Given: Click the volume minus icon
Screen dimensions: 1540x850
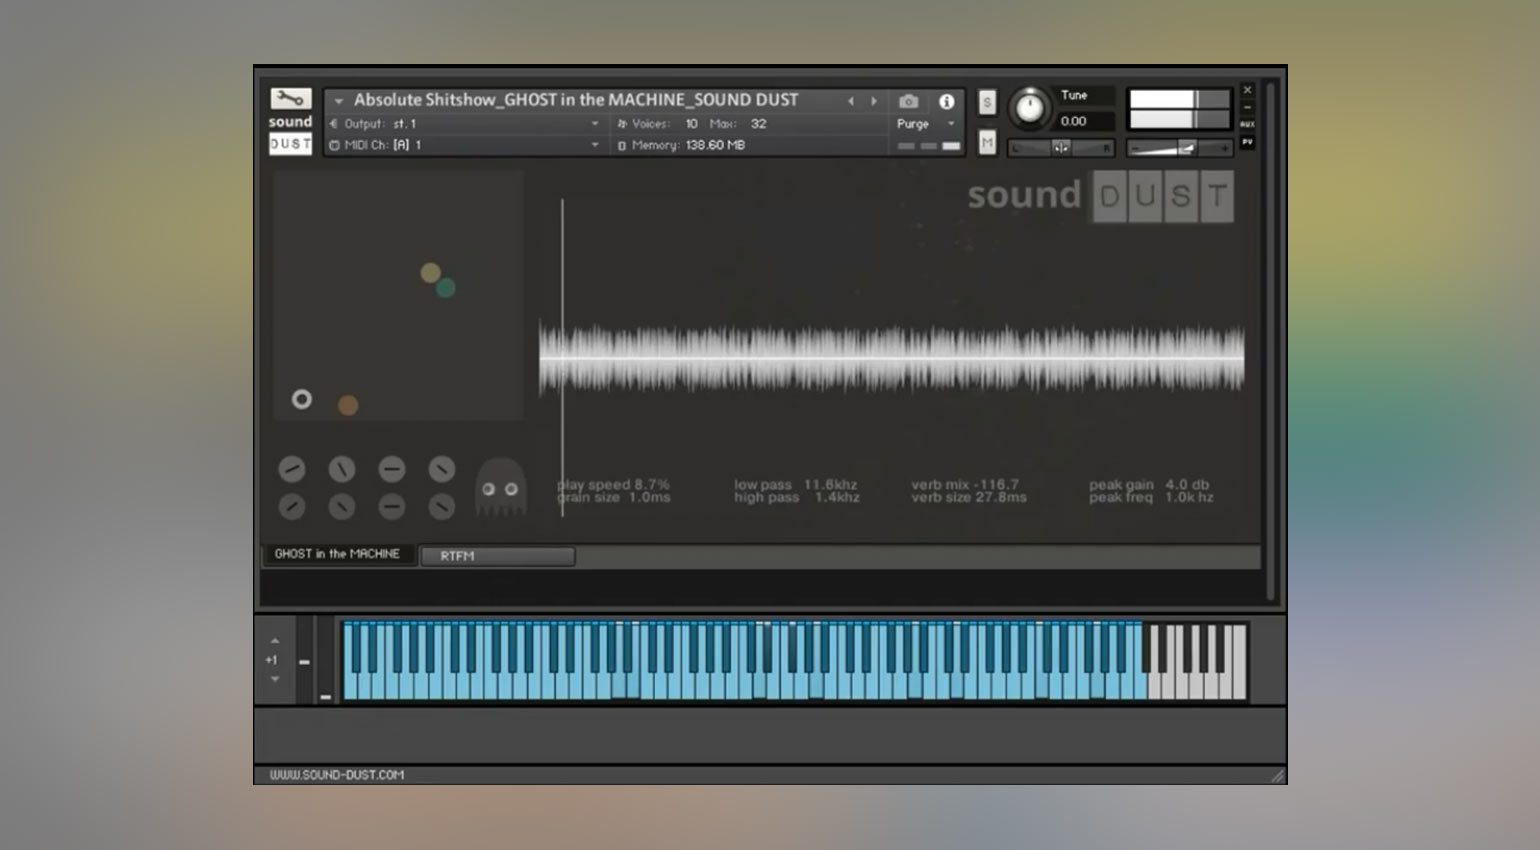Looking at the screenshot, I should (1135, 148).
